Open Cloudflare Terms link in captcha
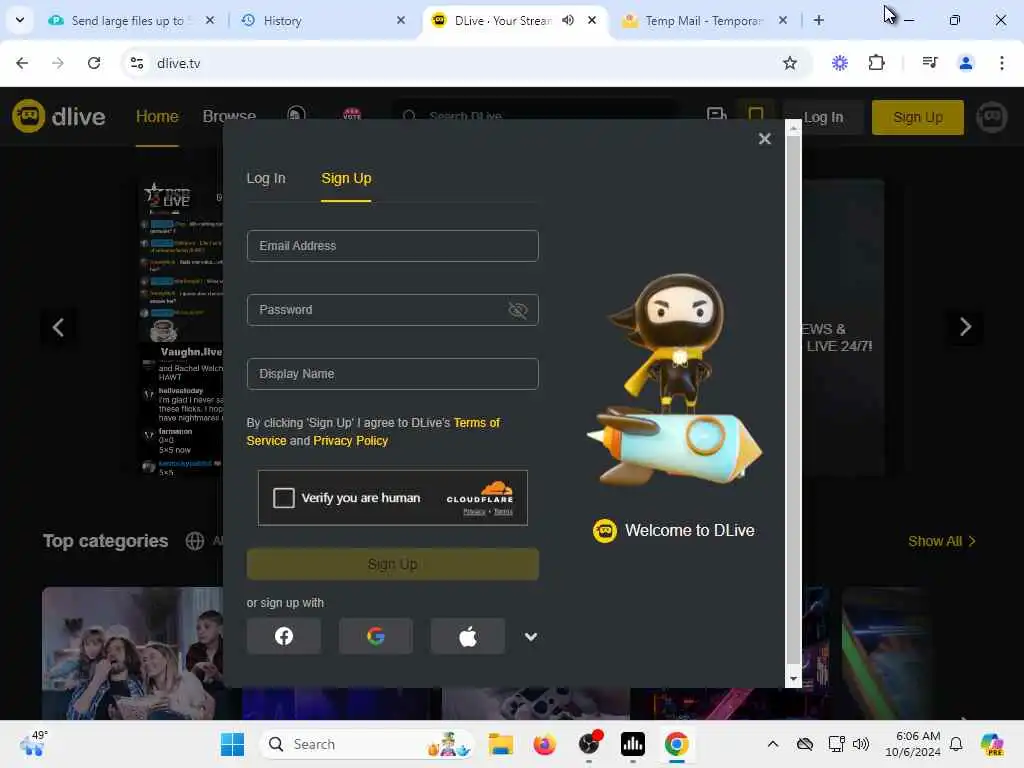Image resolution: width=1024 pixels, height=768 pixels. (503, 512)
